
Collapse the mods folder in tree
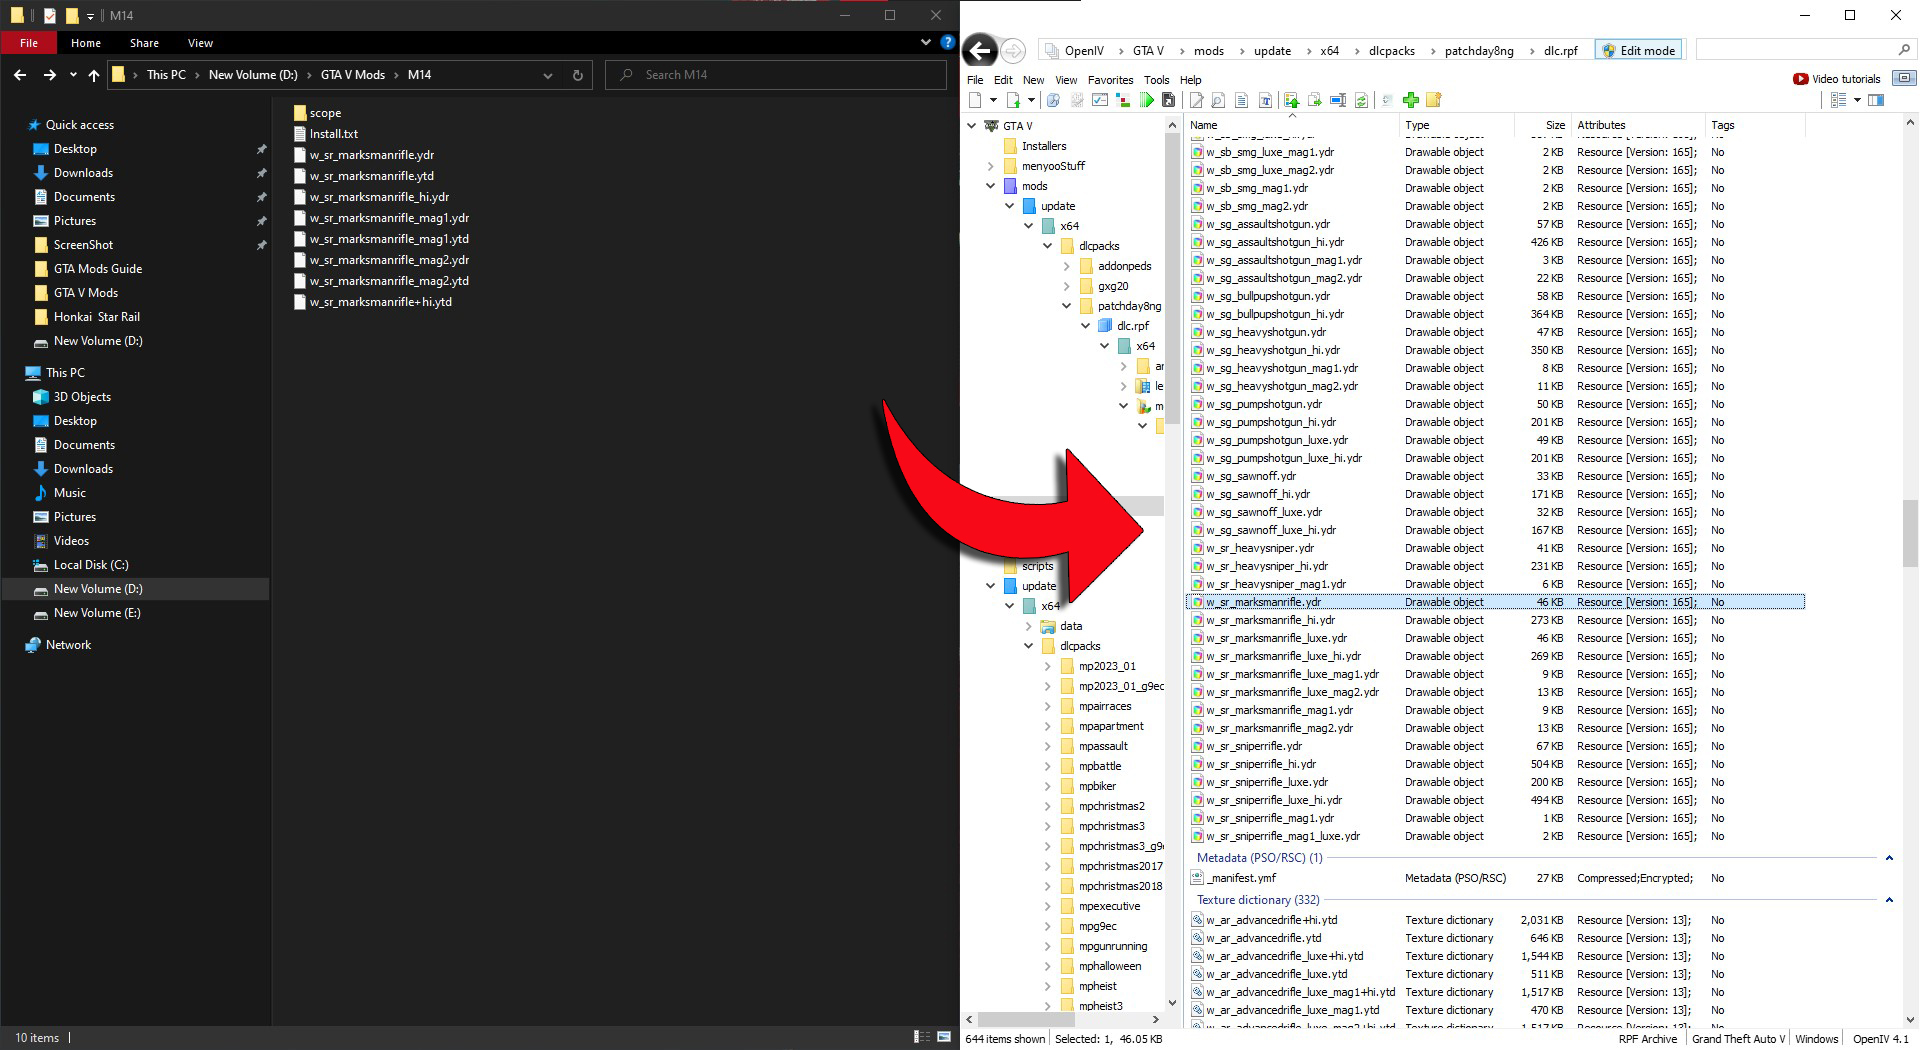991,186
